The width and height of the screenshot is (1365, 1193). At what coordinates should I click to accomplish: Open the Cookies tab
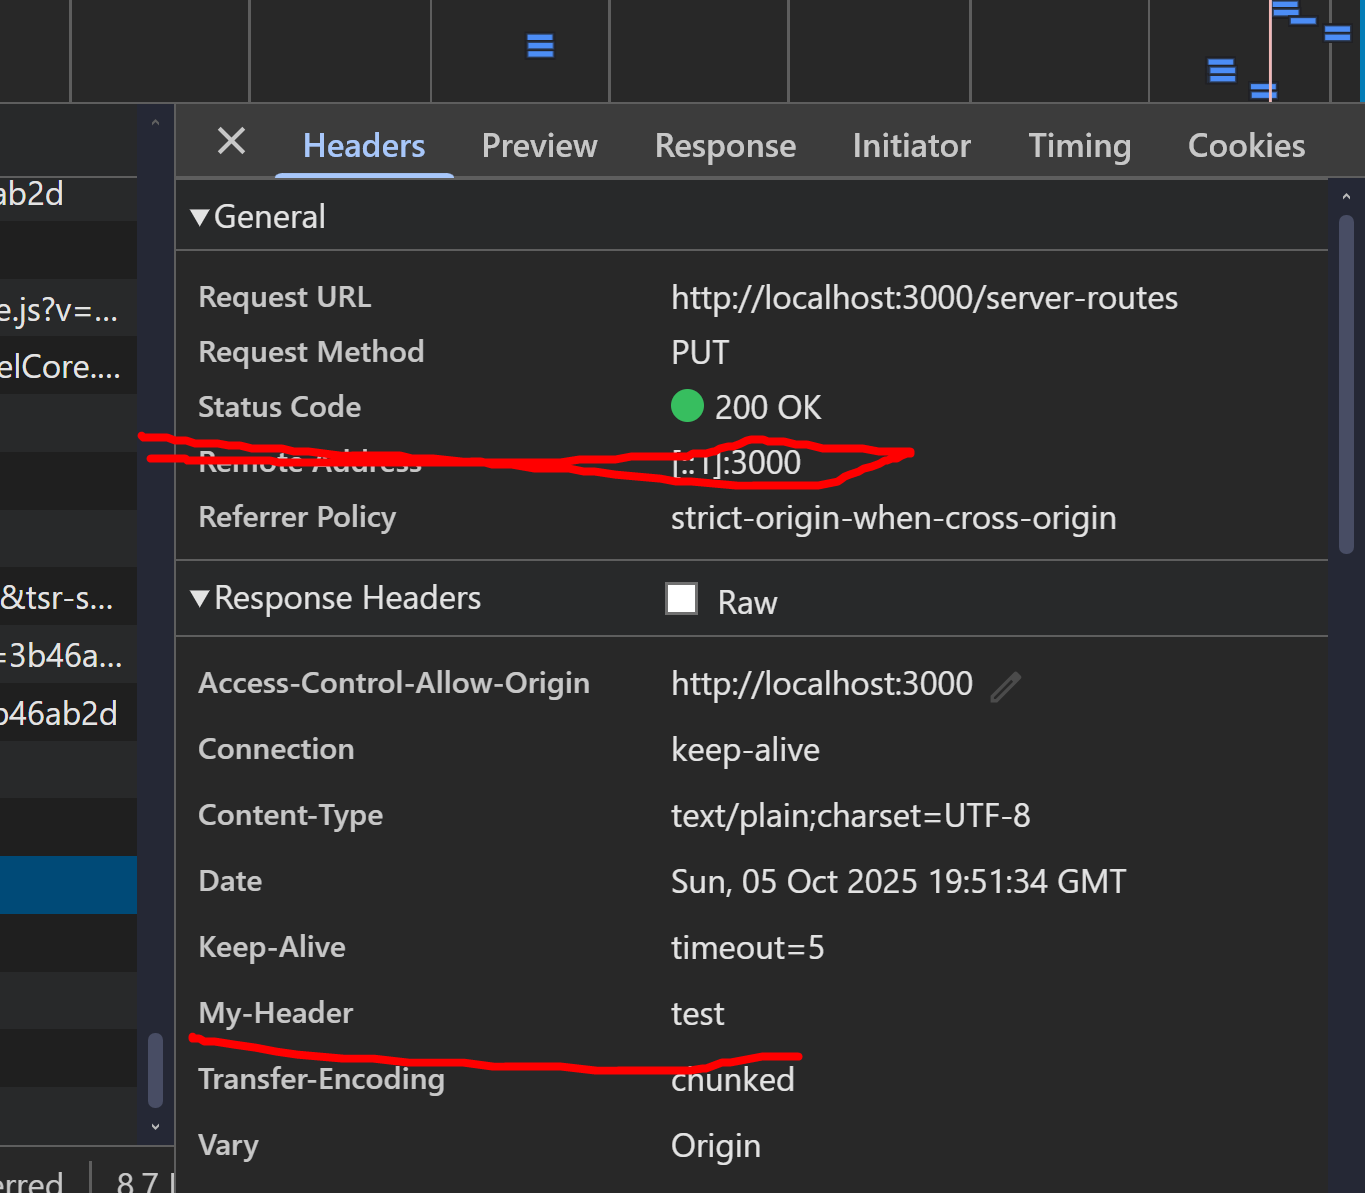1246,146
